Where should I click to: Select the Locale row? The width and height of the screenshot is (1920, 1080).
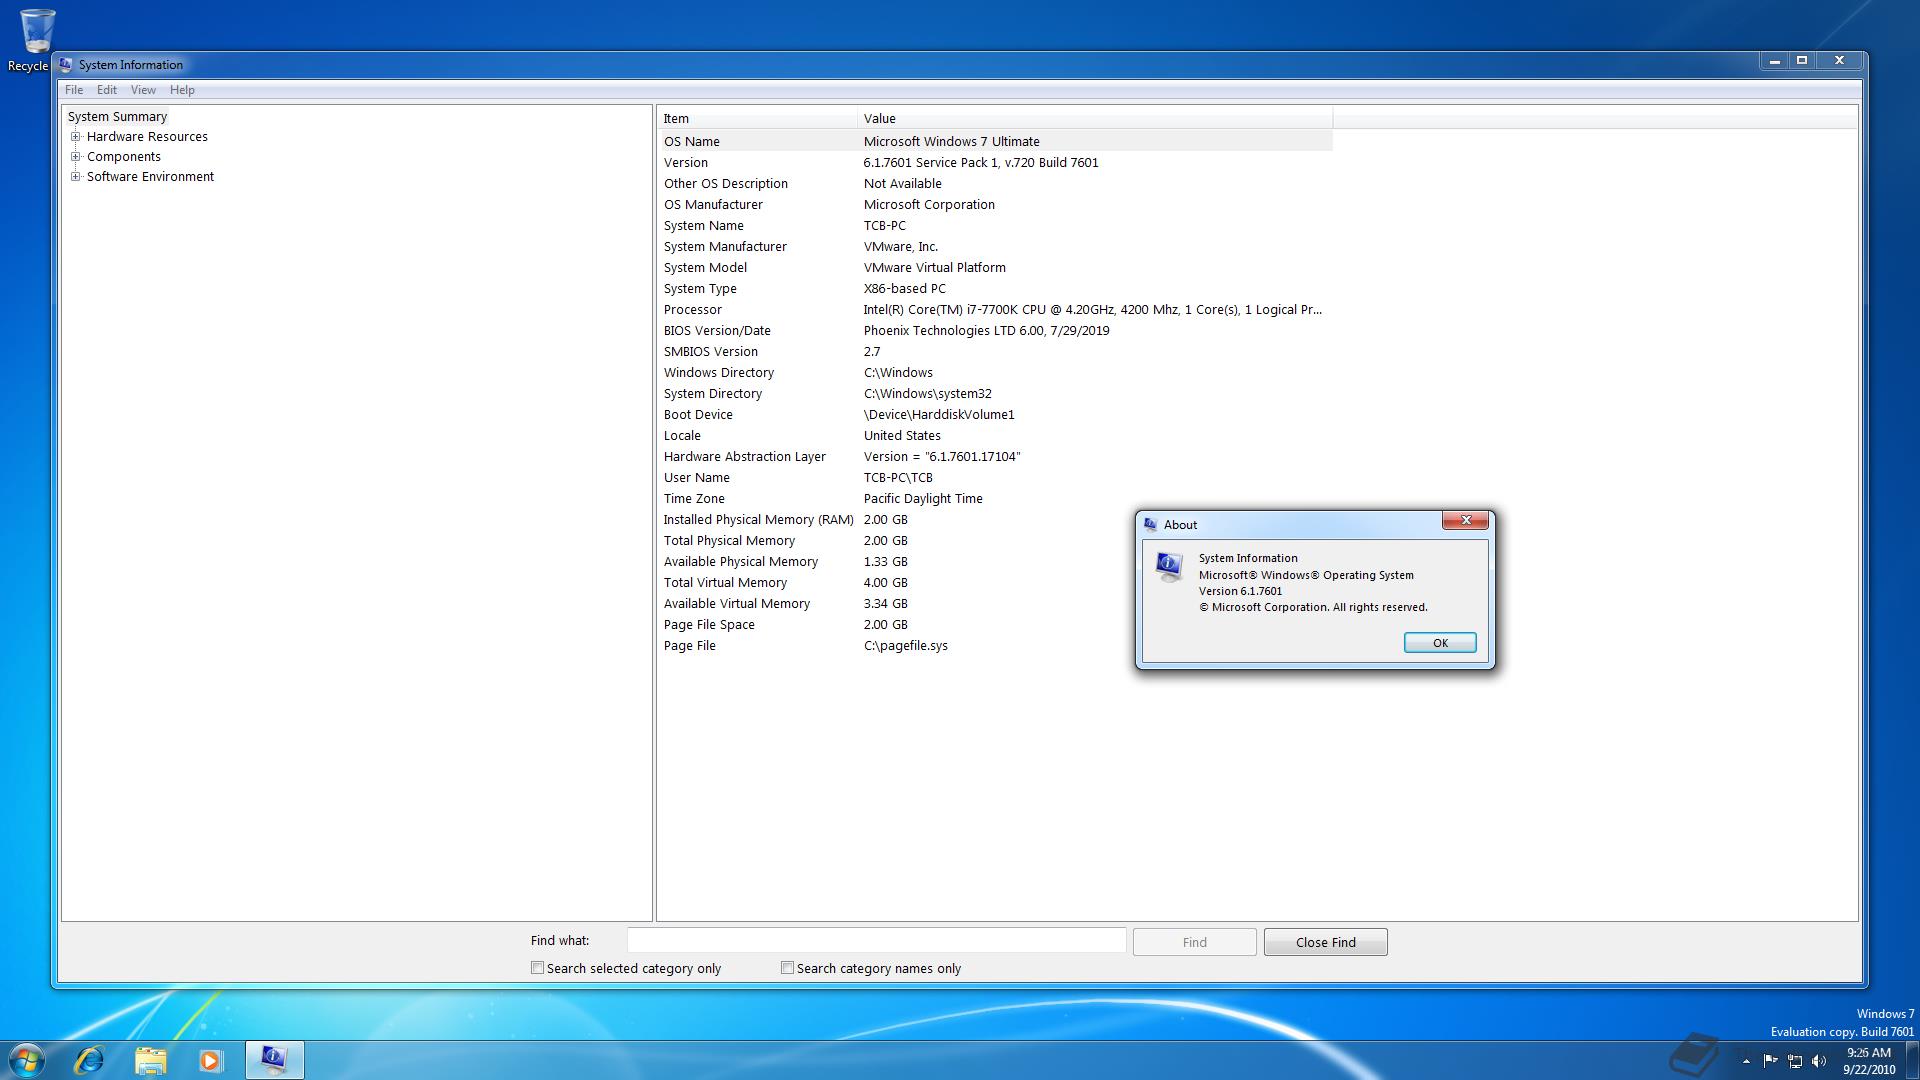tap(995, 435)
